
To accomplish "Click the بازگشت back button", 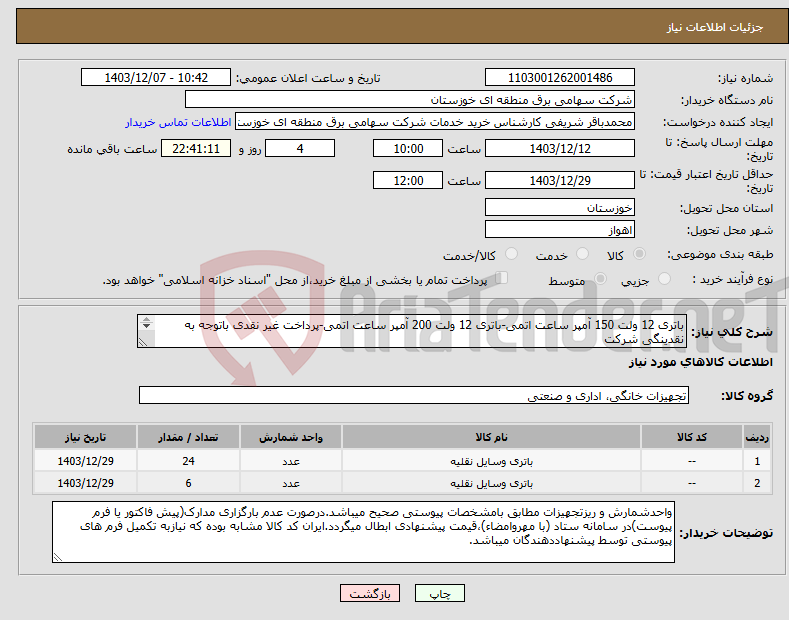I will (x=370, y=594).
